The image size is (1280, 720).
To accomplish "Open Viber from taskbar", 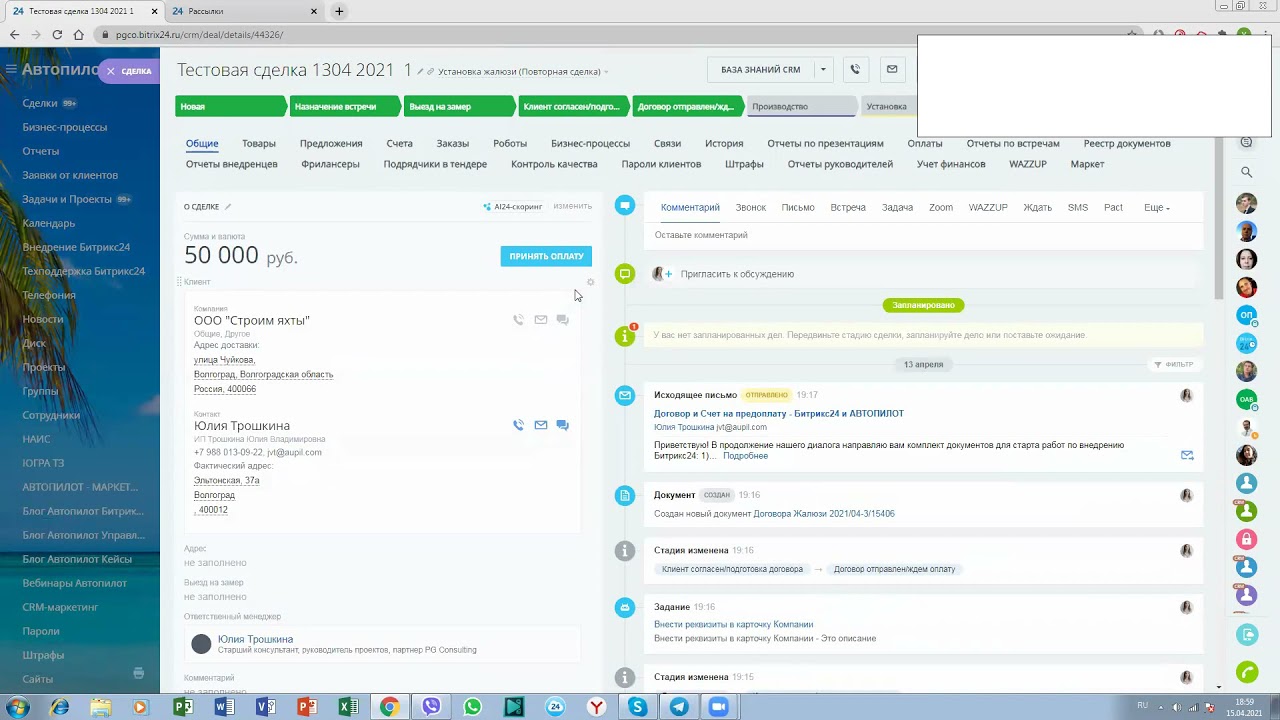I will coord(431,707).
